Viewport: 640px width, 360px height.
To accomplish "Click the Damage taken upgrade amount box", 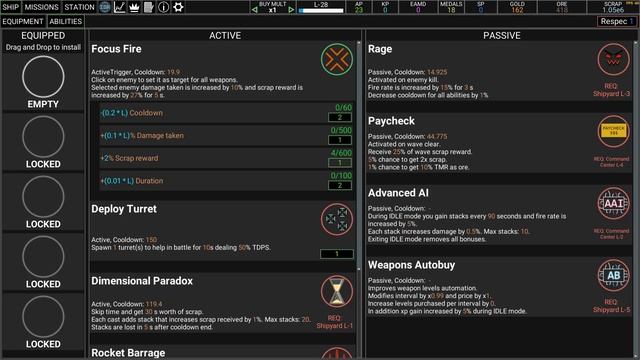I will click(x=340, y=140).
